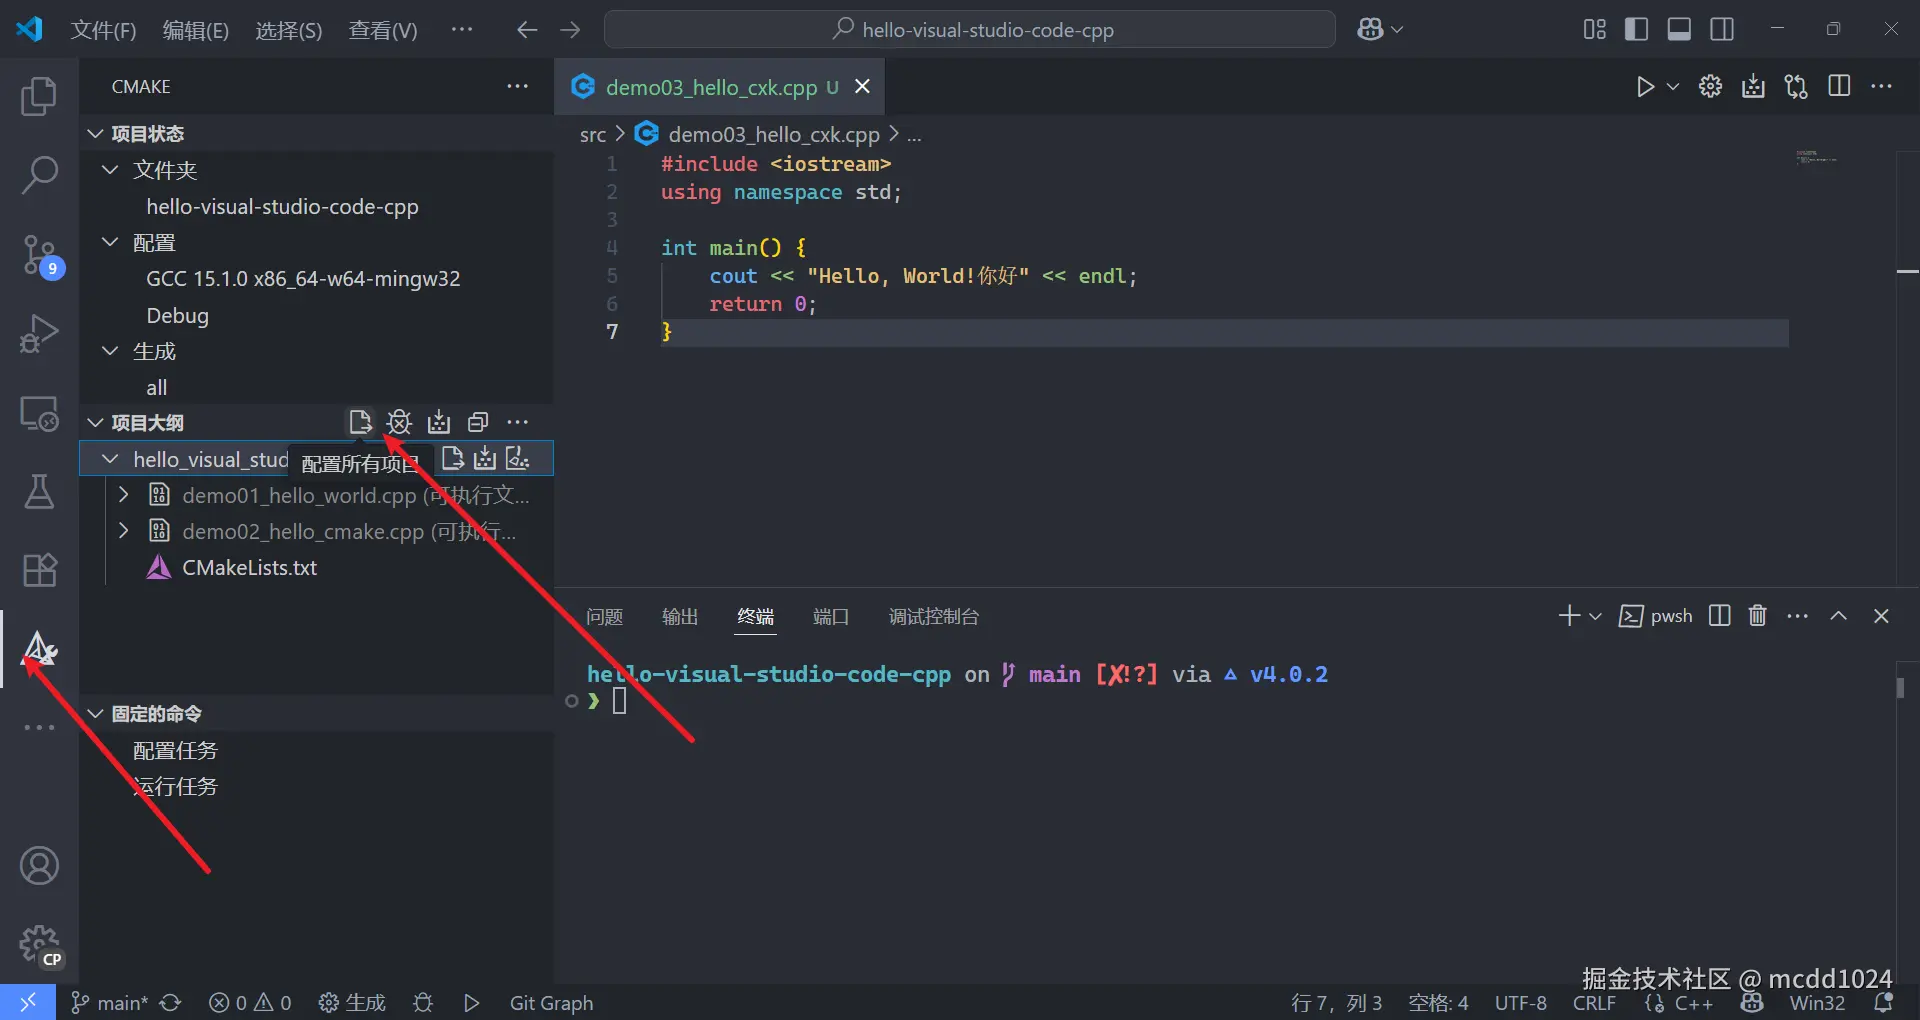Click the C++ language mode in status bar

pos(1694,1002)
